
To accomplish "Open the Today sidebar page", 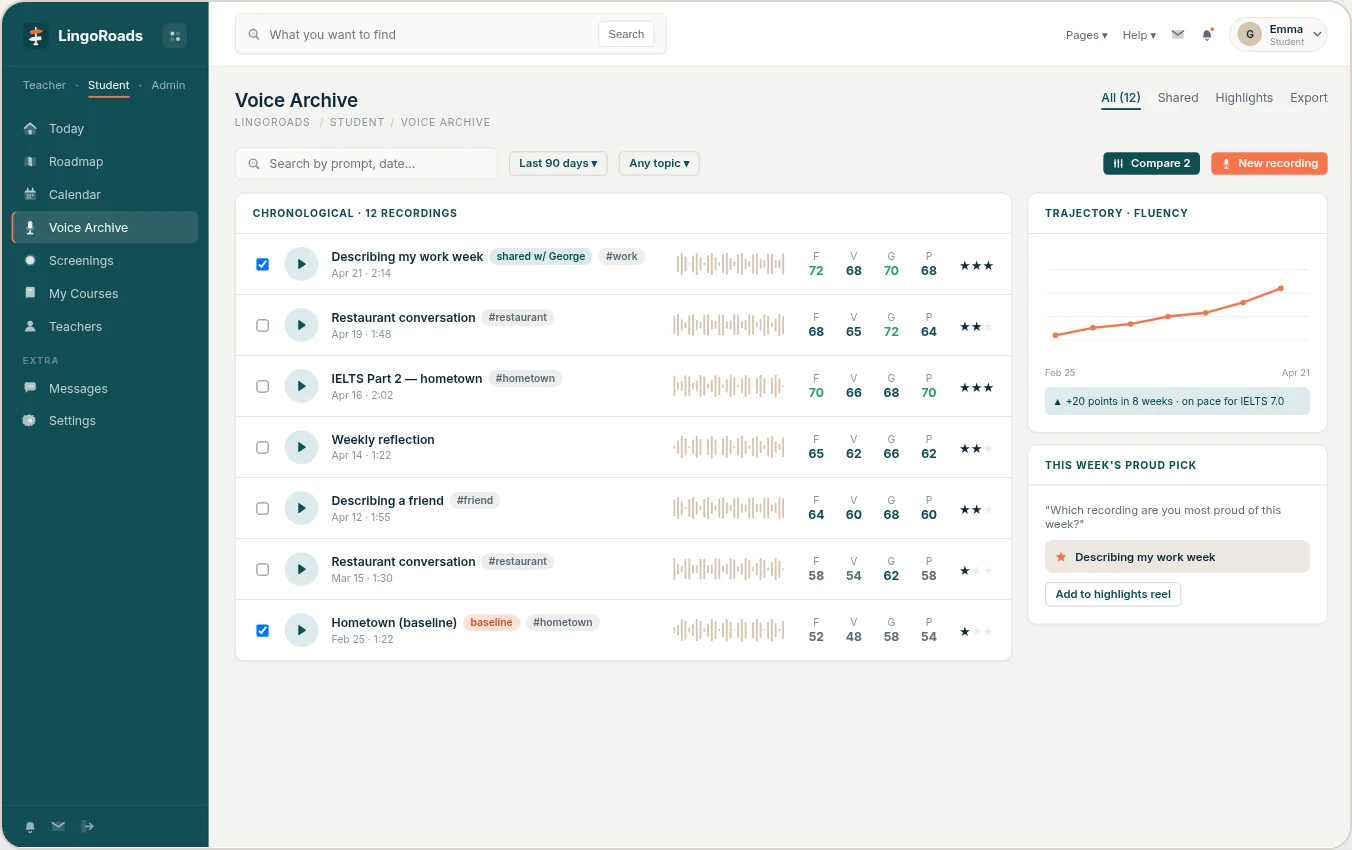I will tap(104, 128).
